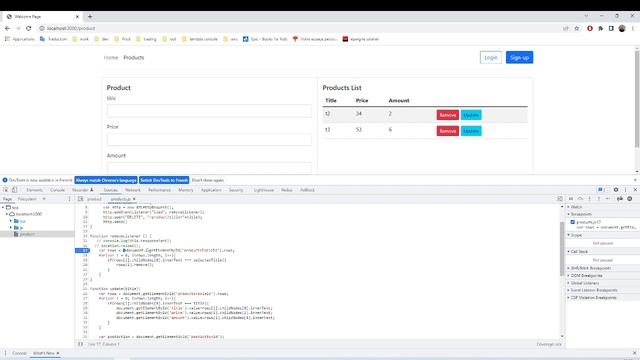This screenshot has width=640, height=360.
Task: Click the Opera extension icon
Action: [x=590, y=28]
